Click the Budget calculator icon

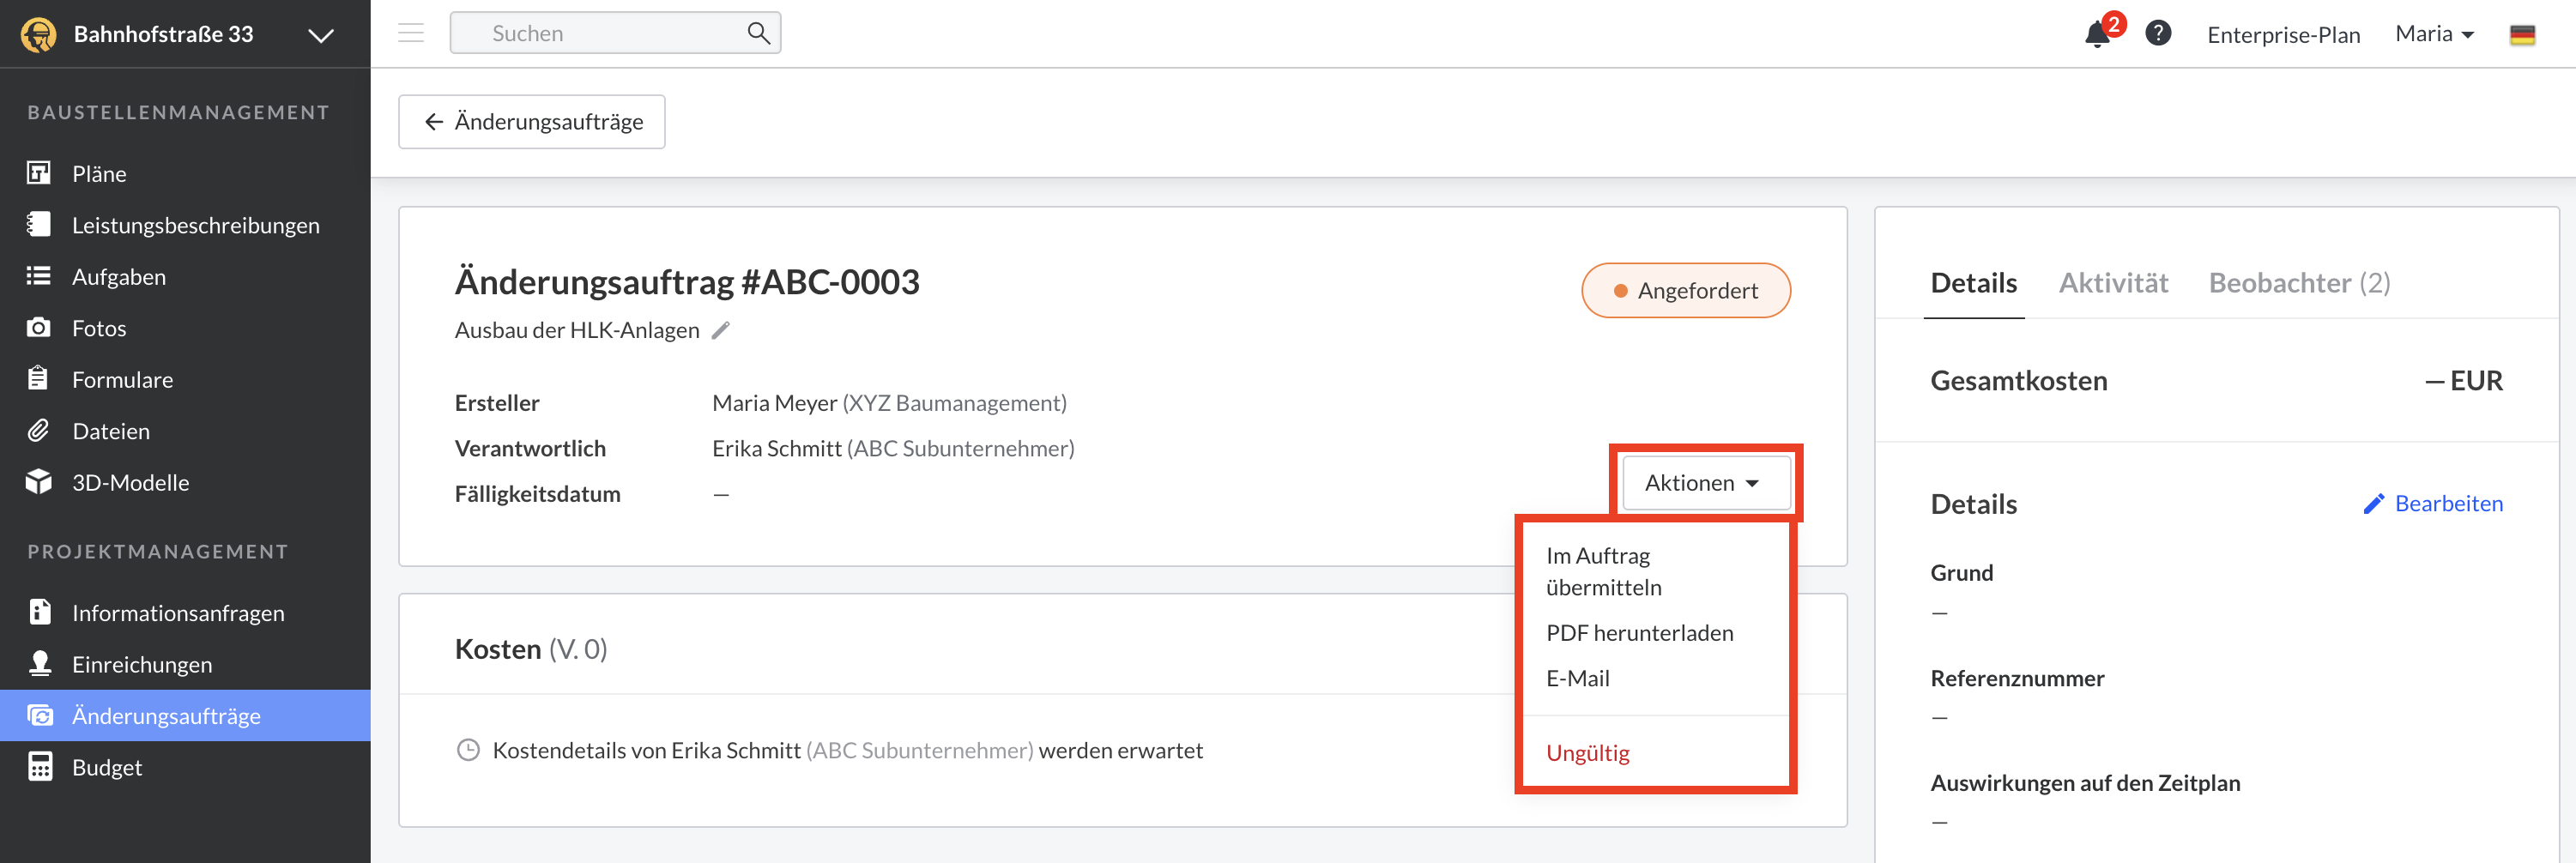39,767
